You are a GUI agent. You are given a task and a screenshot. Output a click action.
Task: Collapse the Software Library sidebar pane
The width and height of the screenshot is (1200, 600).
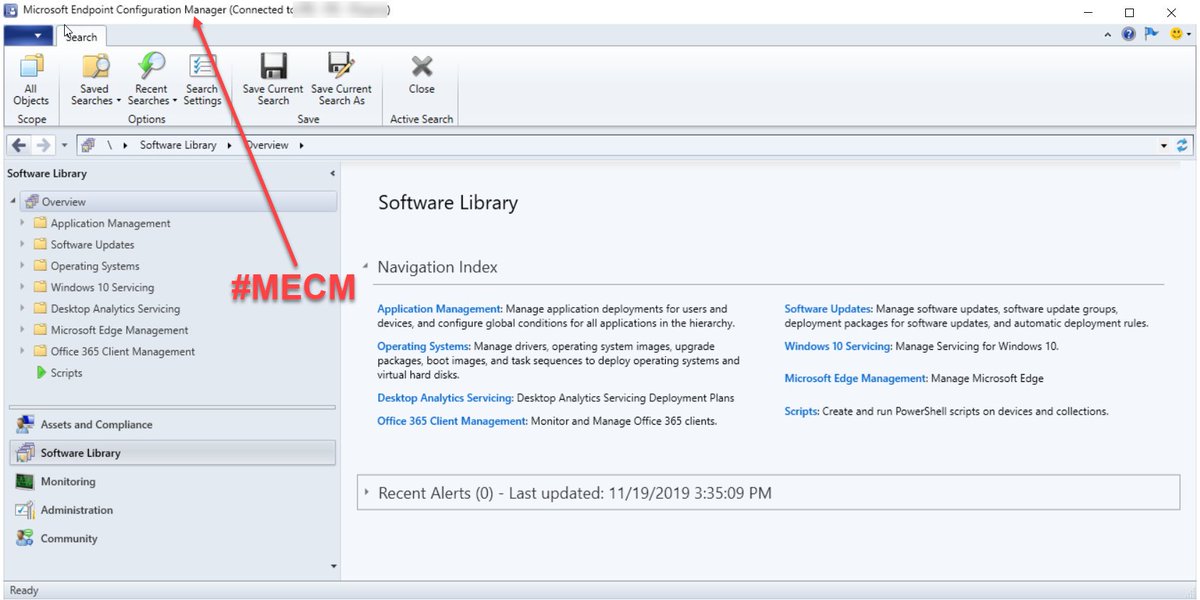(x=331, y=172)
